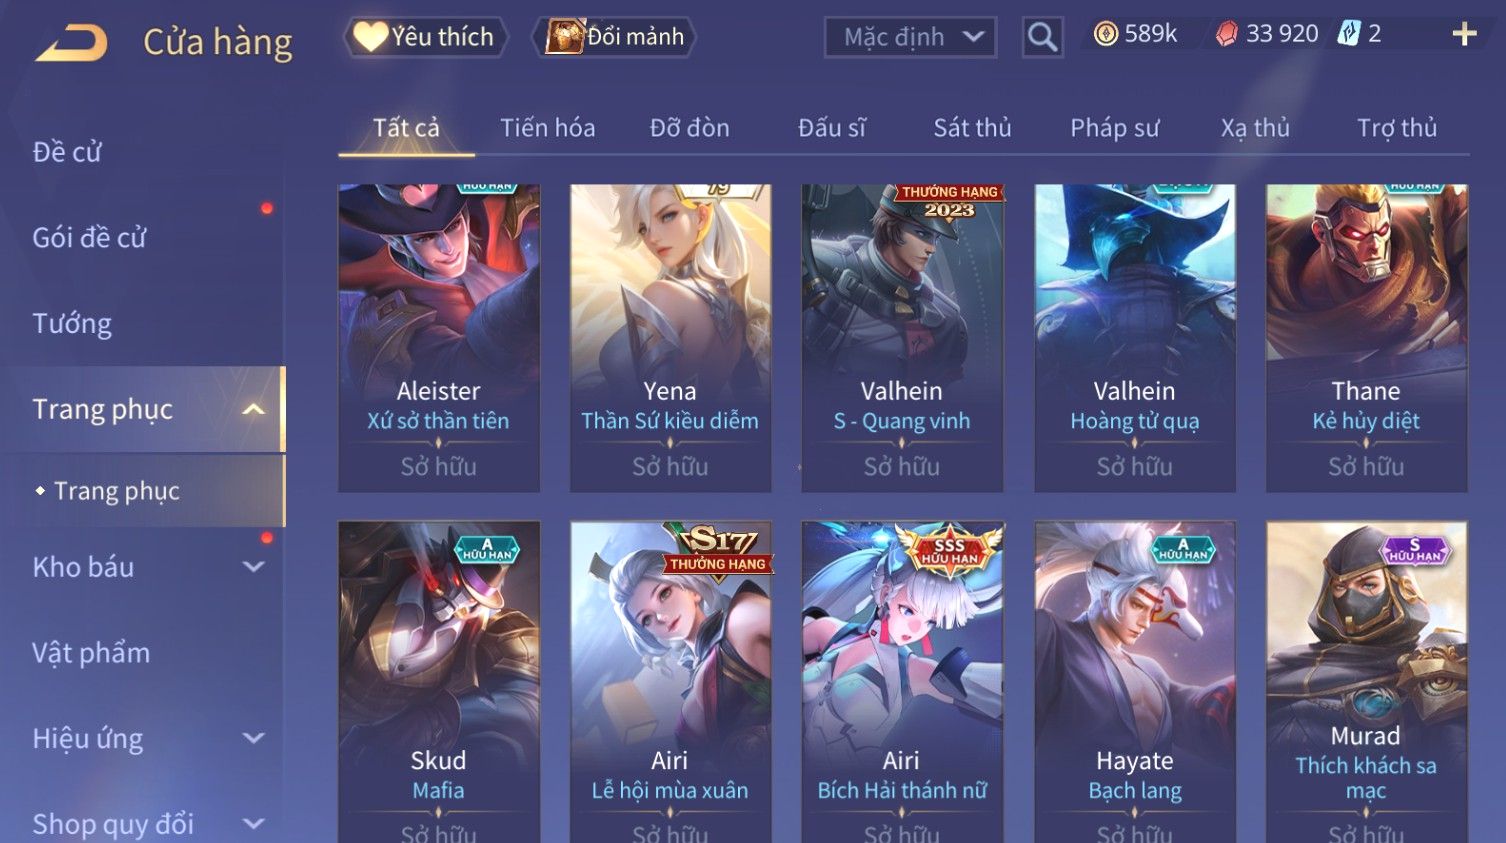Viewport: 1506px width, 843px height.
Task: Open Yêu thích heart favorites
Action: [x=426, y=37]
